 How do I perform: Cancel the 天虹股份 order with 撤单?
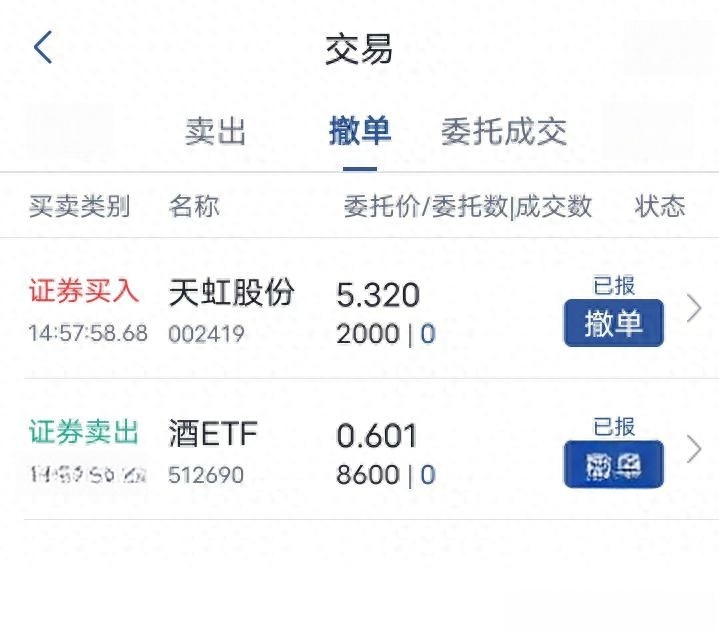pos(614,323)
